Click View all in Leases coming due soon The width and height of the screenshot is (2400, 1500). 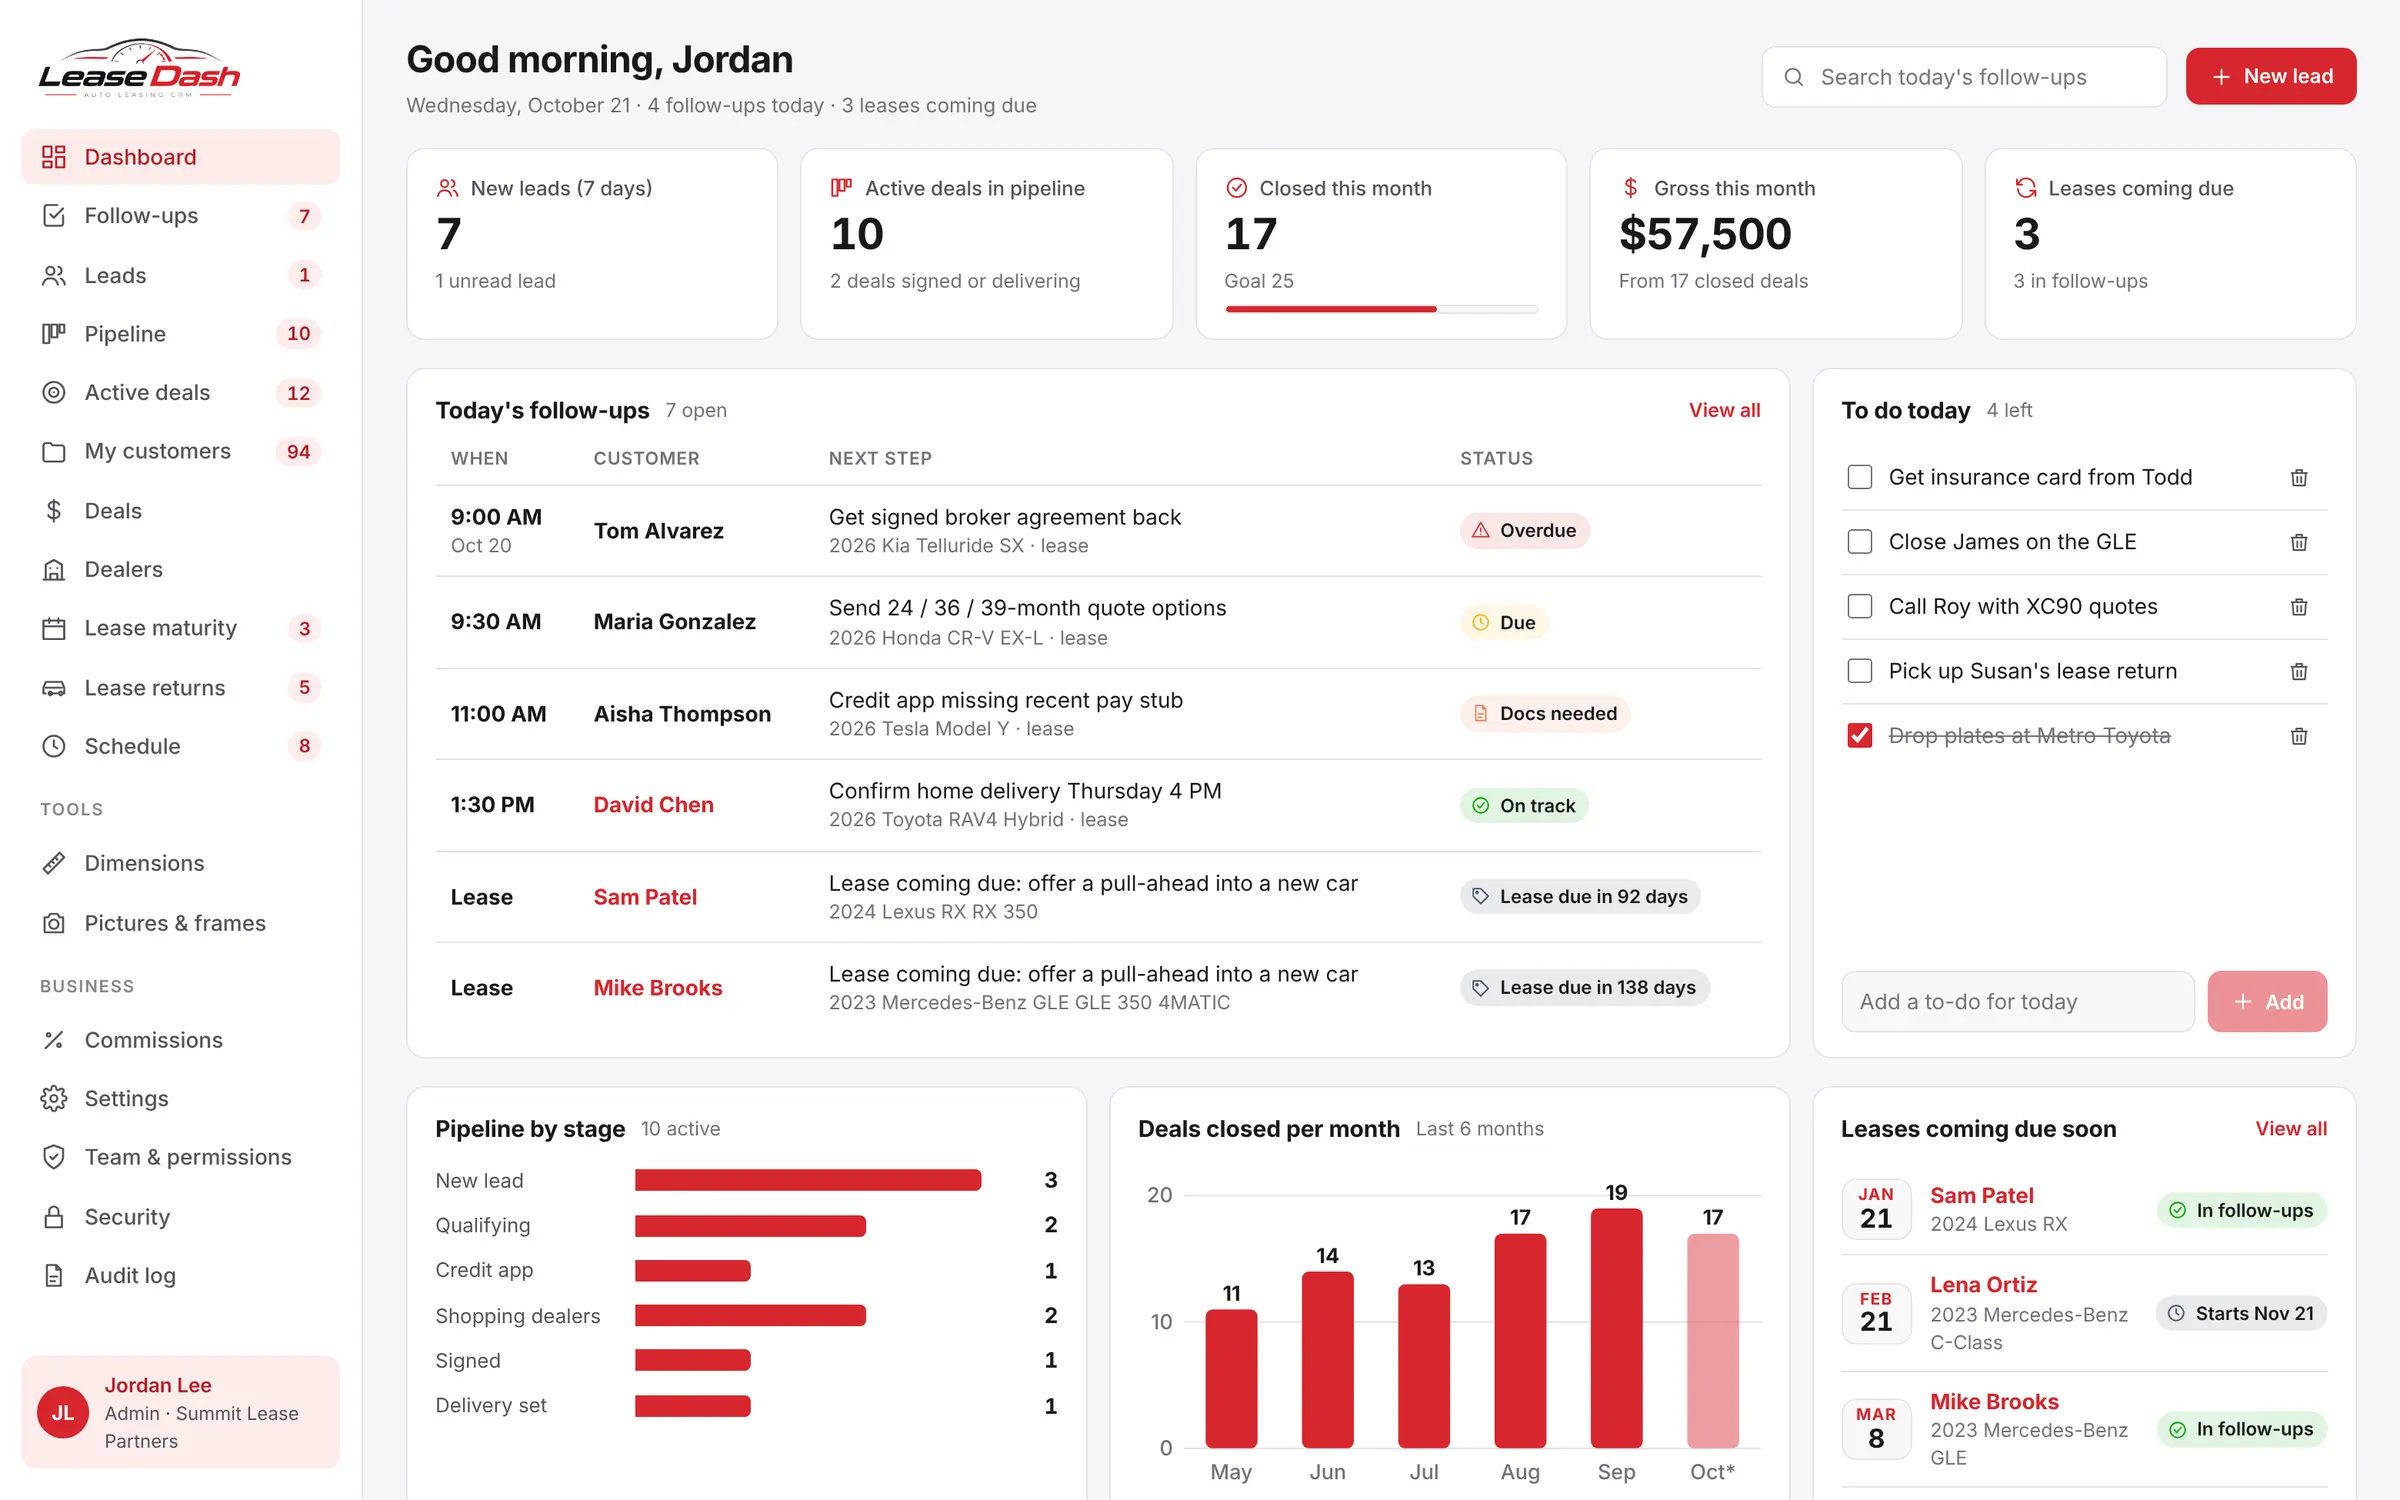point(2290,1128)
